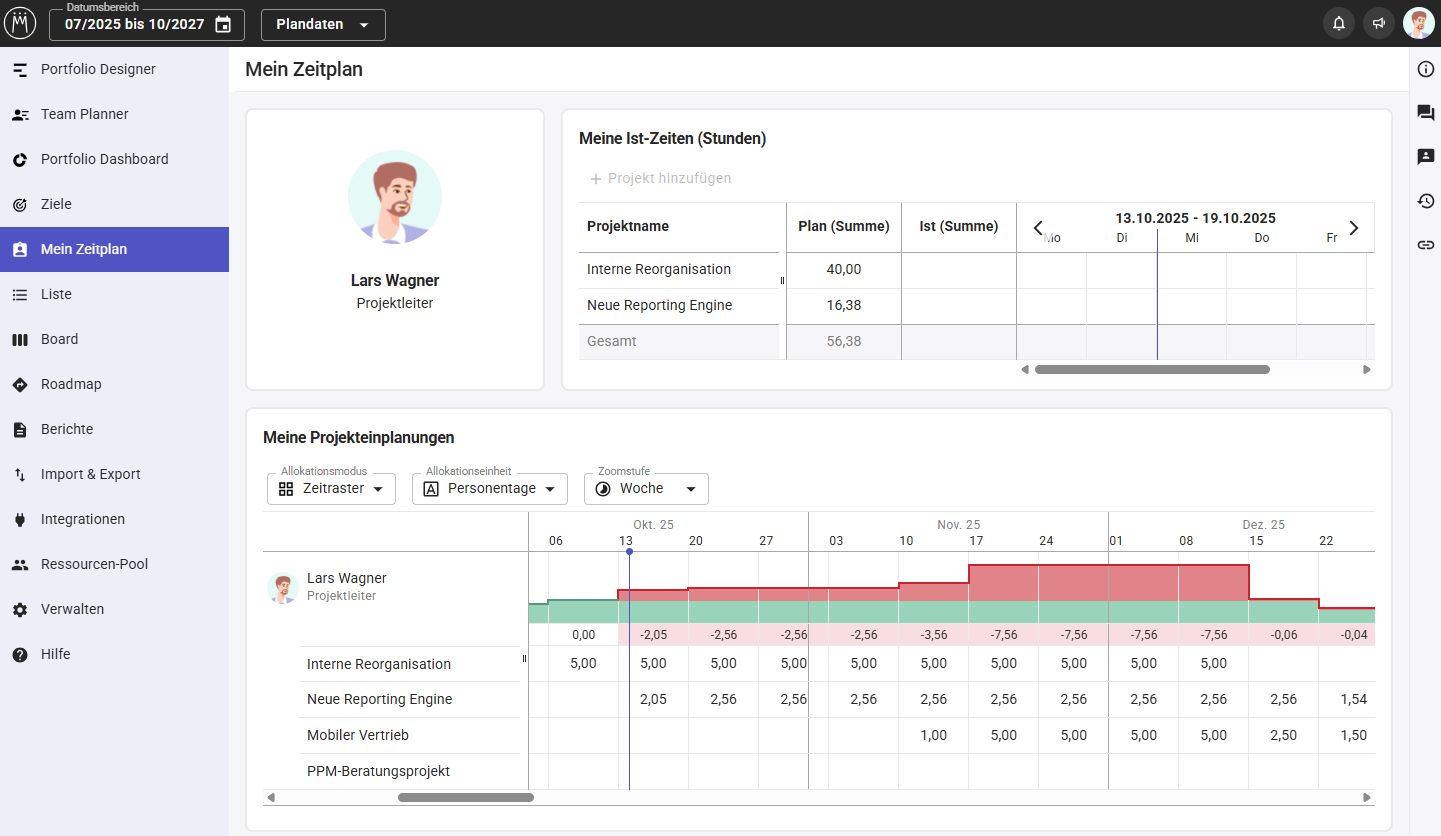
Task: Go to next week in Ist-Zeiten
Action: coord(1354,228)
